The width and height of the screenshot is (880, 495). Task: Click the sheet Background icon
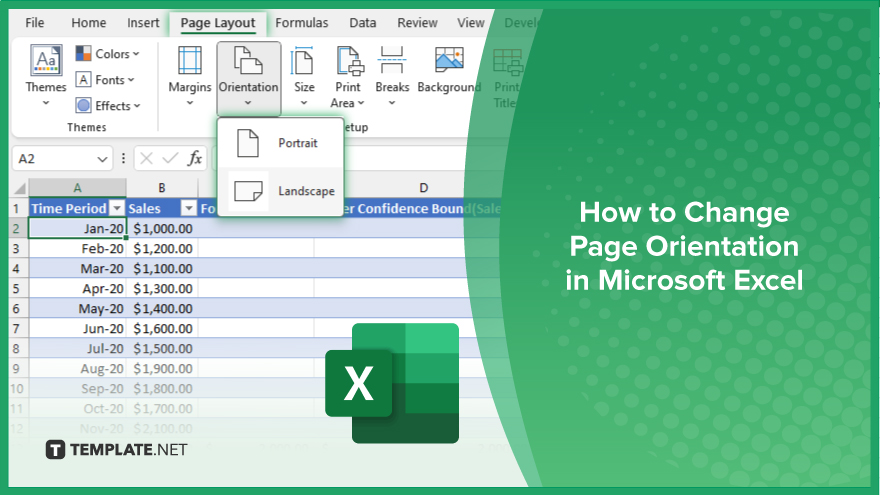click(x=449, y=61)
